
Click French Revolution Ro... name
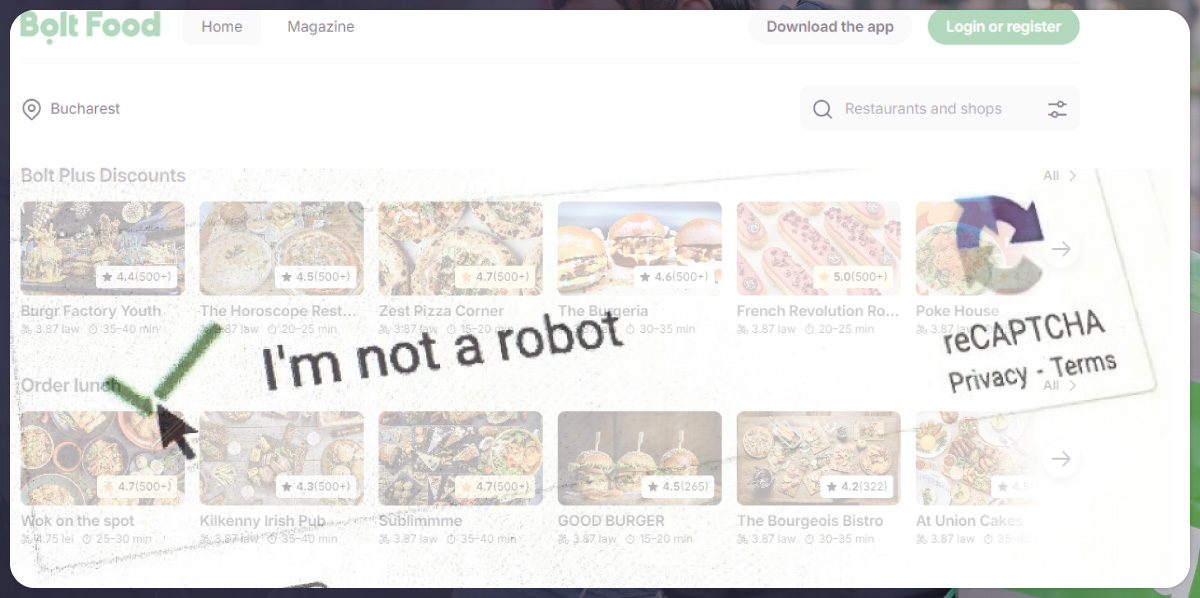pyautogui.click(x=818, y=311)
